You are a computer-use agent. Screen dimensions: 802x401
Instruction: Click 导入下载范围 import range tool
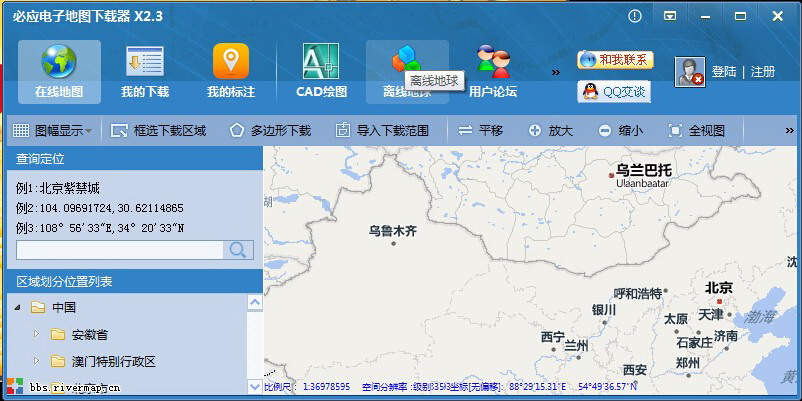382,131
